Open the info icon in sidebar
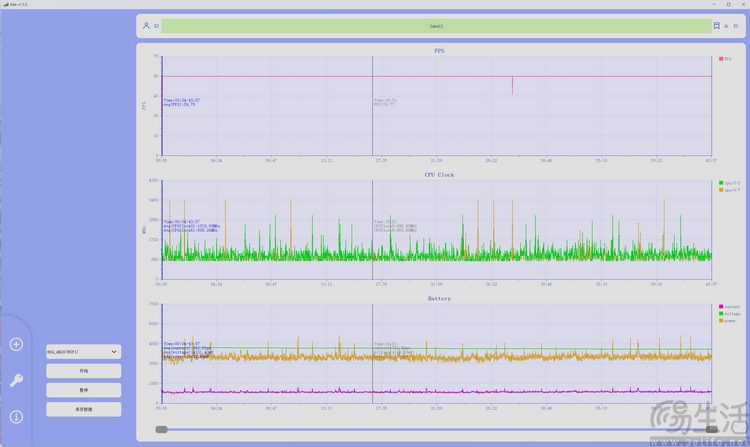The image size is (750, 447). pos(16,416)
